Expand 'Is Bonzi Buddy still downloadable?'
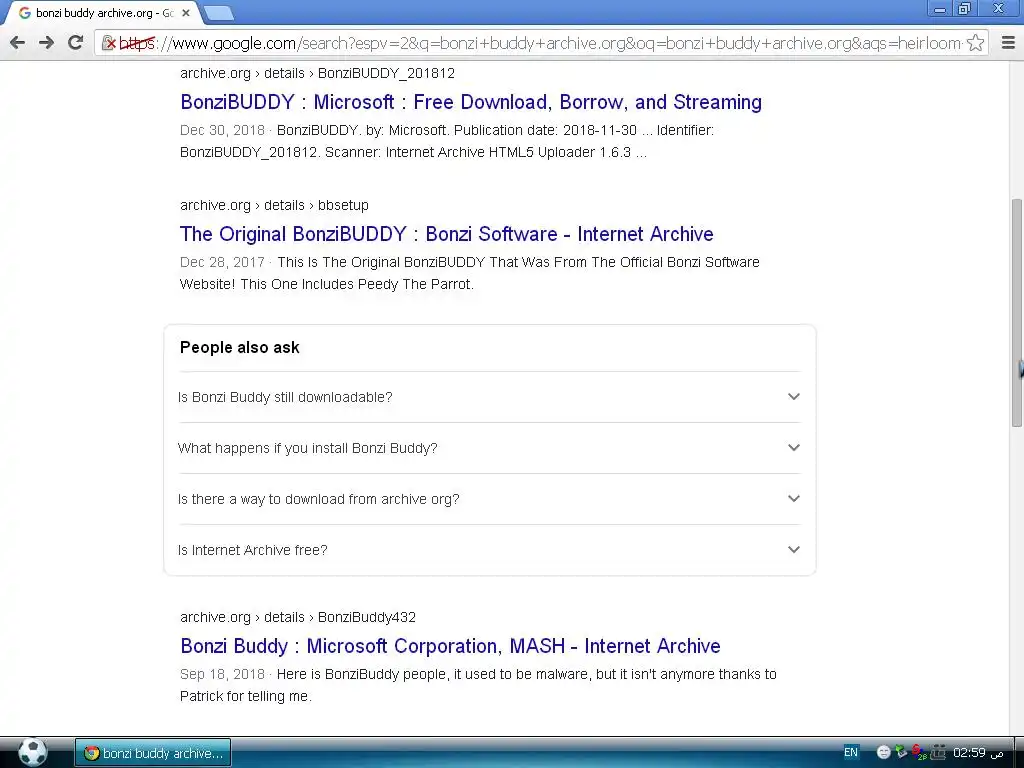1024x768 pixels. click(489, 397)
